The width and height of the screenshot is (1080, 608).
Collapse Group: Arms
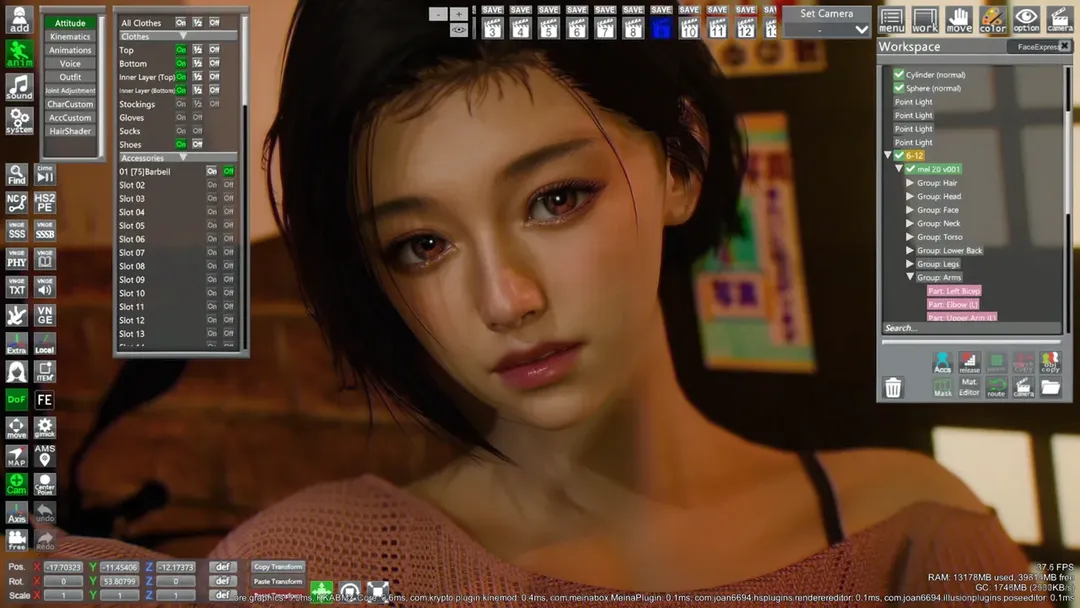point(910,277)
